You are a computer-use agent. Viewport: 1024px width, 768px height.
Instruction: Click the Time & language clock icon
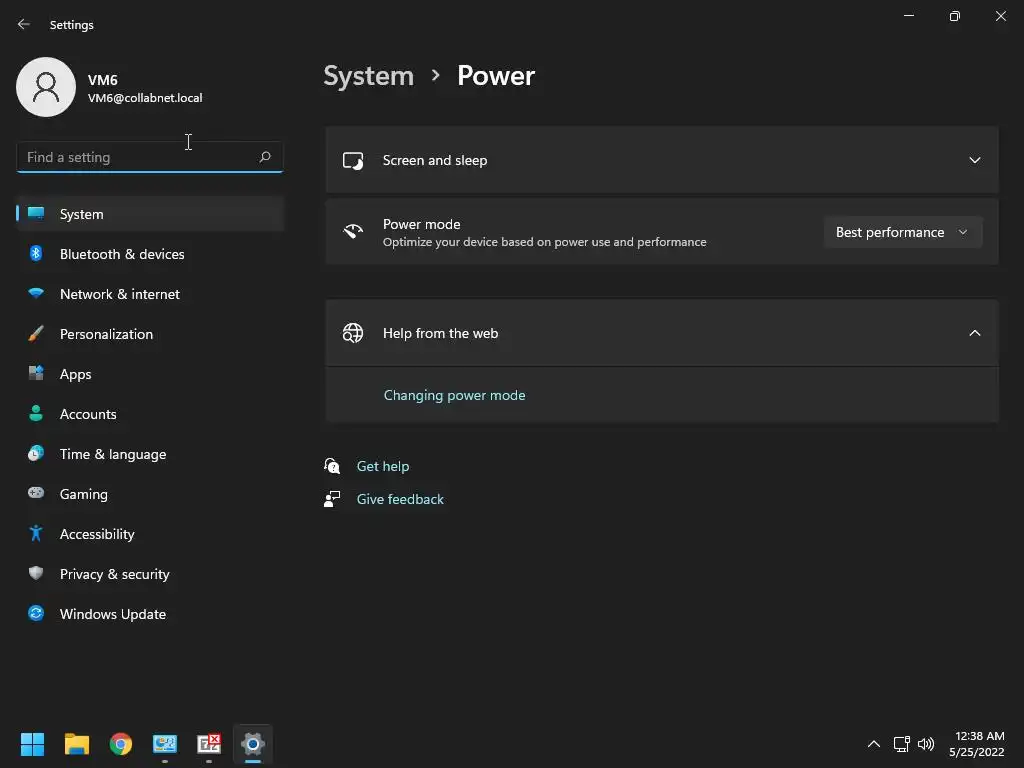(36, 453)
